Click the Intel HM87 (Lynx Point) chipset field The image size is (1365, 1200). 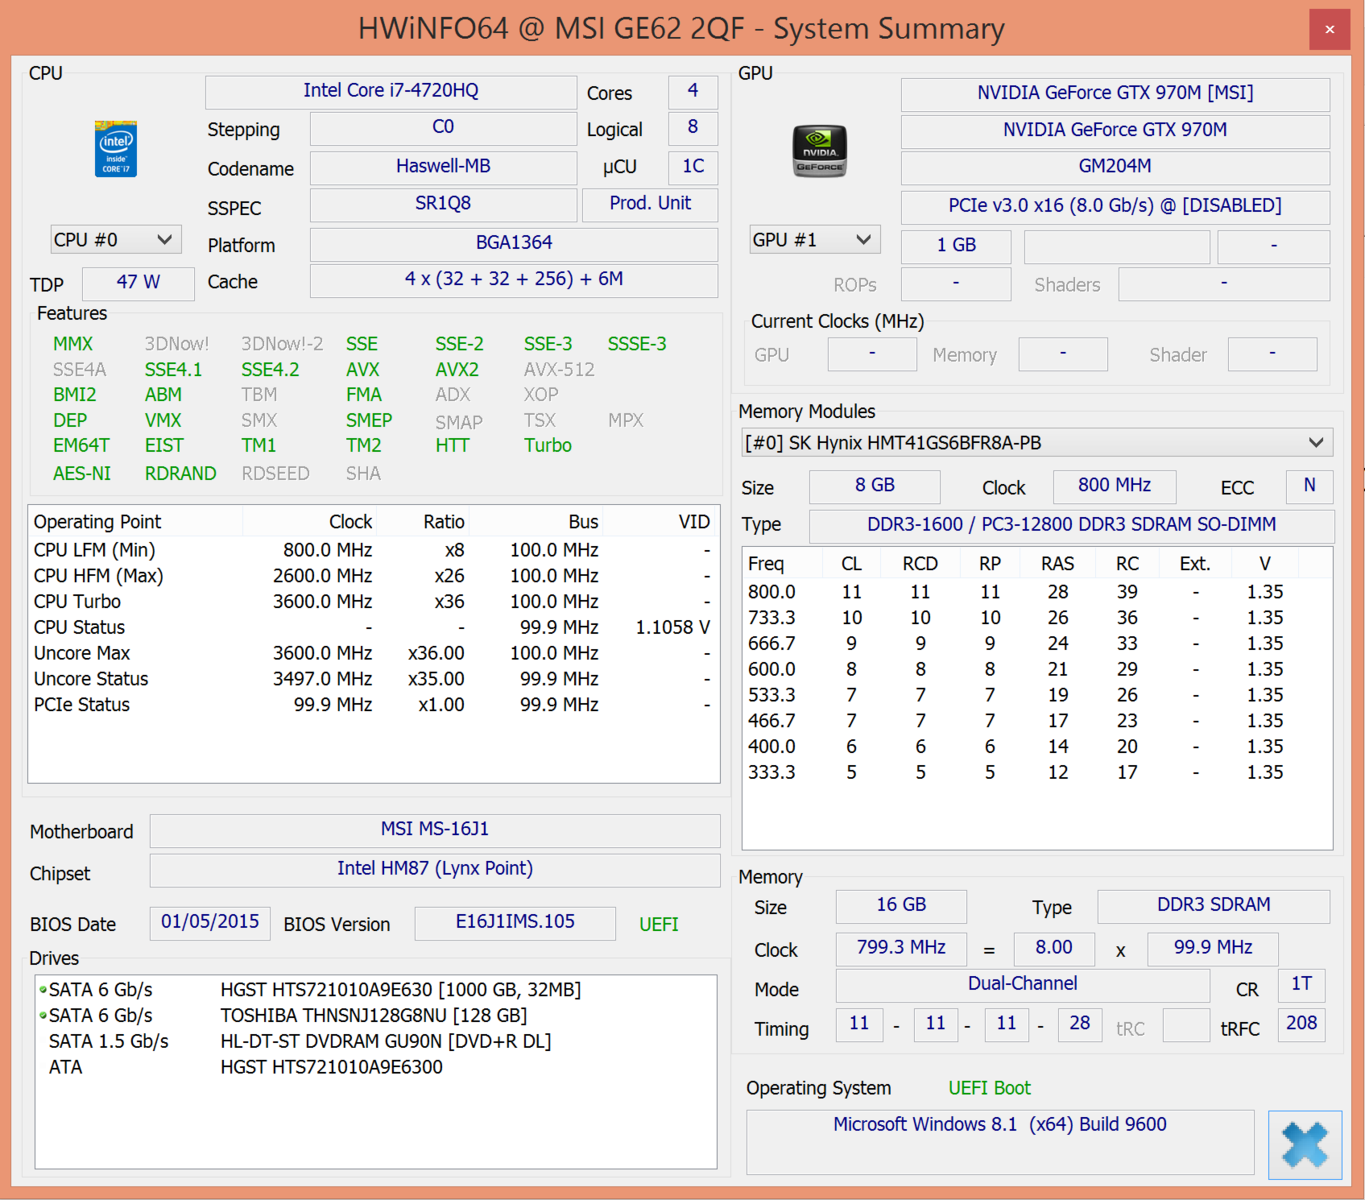pyautogui.click(x=435, y=869)
